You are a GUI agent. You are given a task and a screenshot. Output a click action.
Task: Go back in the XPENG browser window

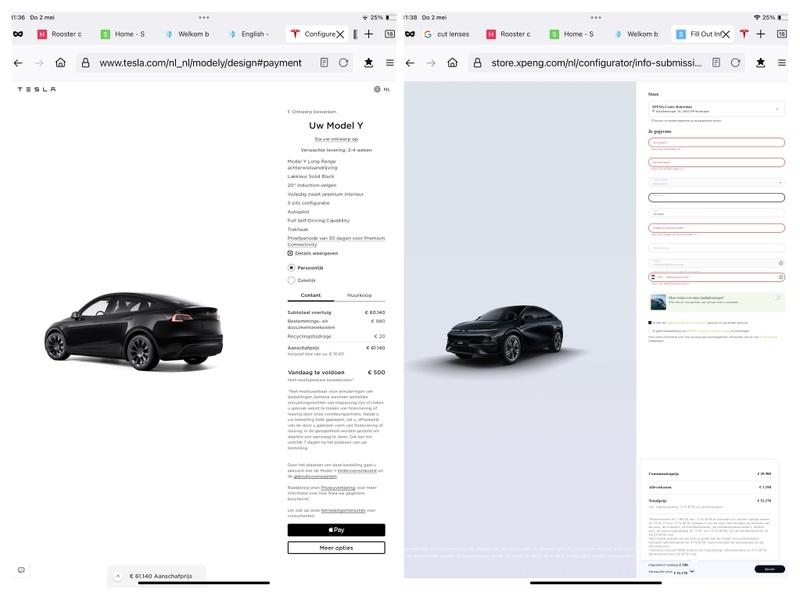[x=410, y=63]
